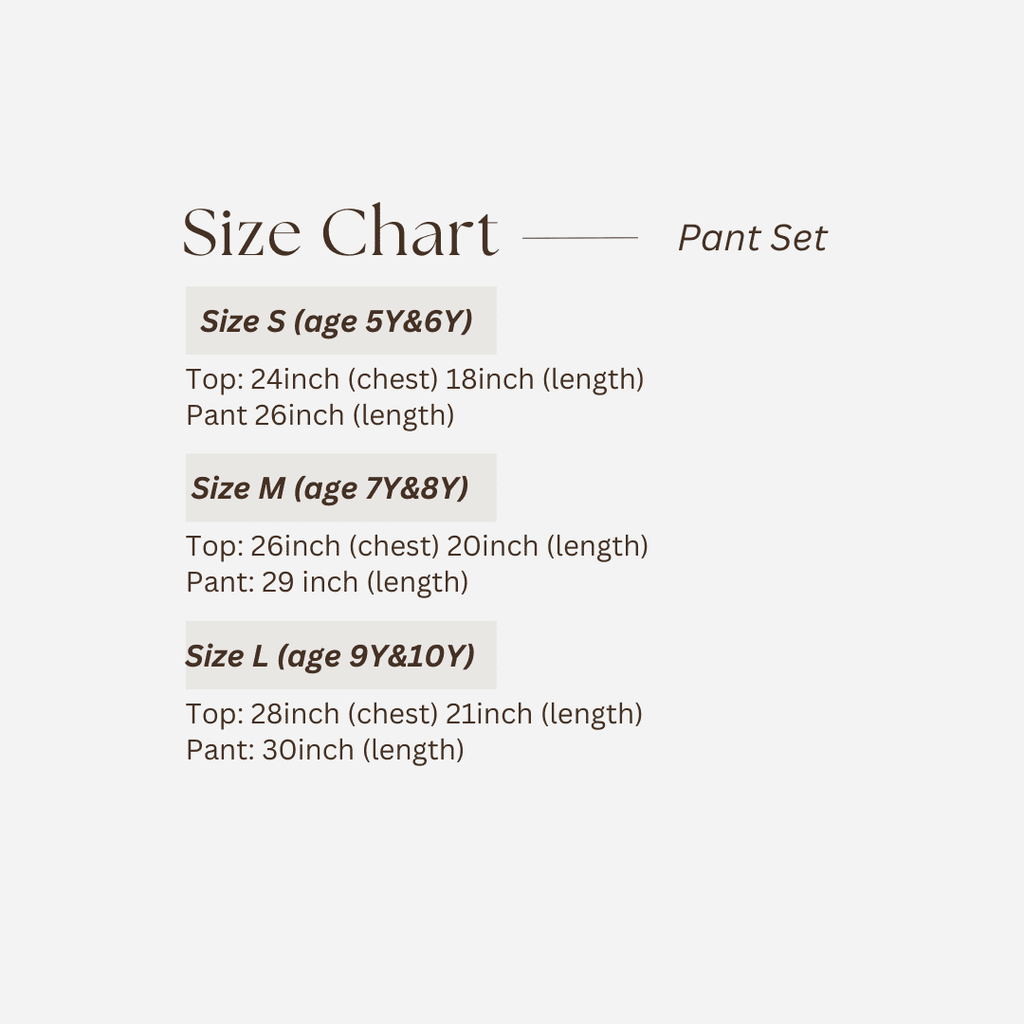Image resolution: width=1024 pixels, height=1024 pixels.
Task: Click the 20inch (length) top measurement
Action: click(x=548, y=547)
